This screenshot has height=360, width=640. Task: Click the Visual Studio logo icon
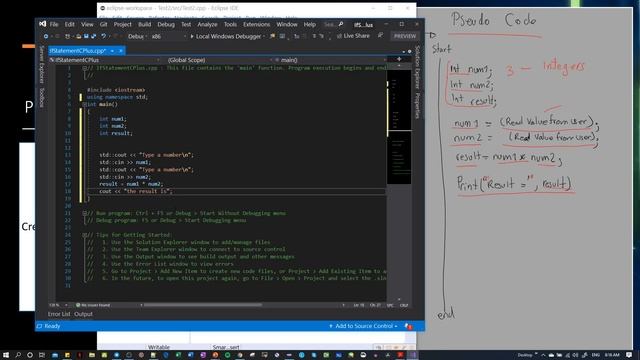click(x=42, y=24)
